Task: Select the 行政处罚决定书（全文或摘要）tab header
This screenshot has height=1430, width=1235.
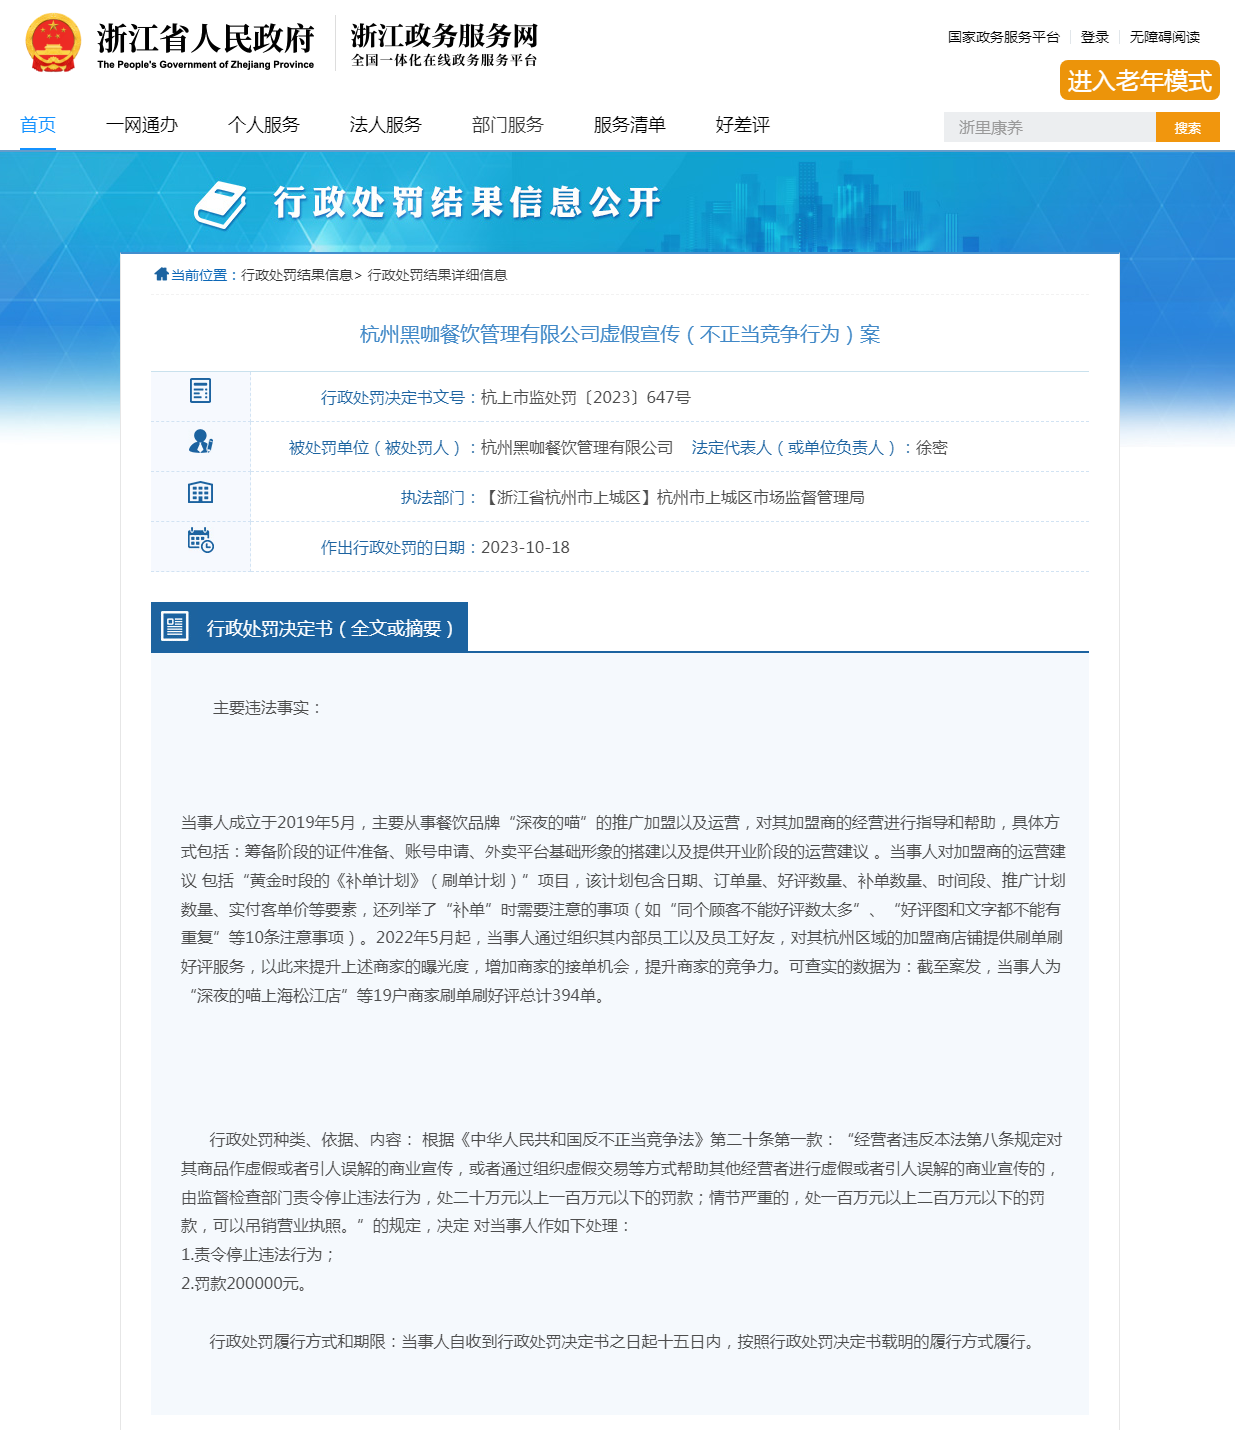Action: tap(309, 627)
